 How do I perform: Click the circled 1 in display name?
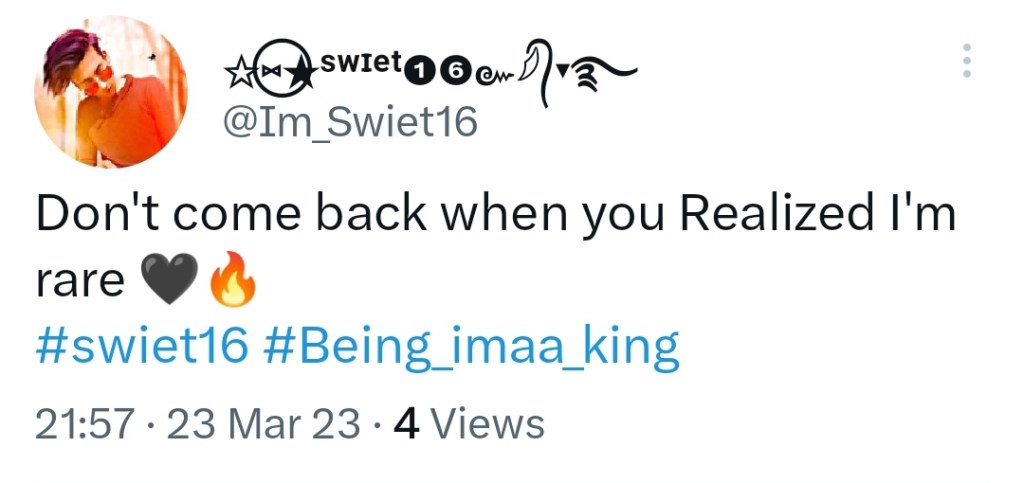click(x=422, y=71)
